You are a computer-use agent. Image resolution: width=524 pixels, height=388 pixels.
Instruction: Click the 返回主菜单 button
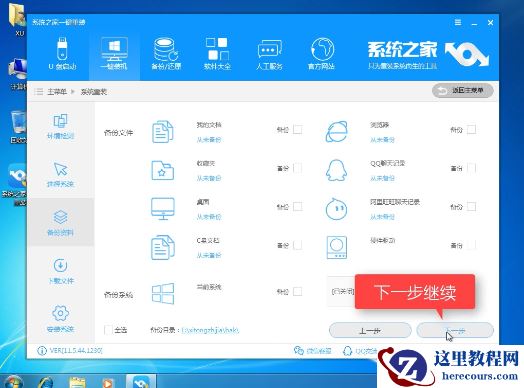(463, 91)
